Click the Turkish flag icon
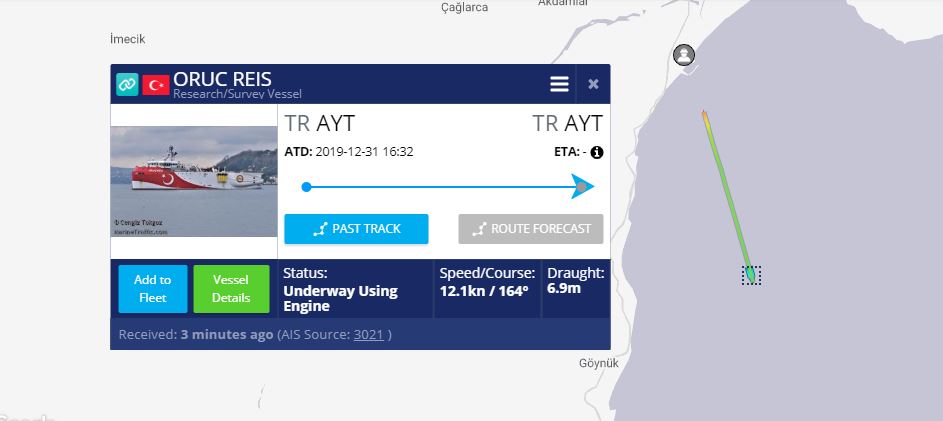The image size is (943, 421). point(156,85)
